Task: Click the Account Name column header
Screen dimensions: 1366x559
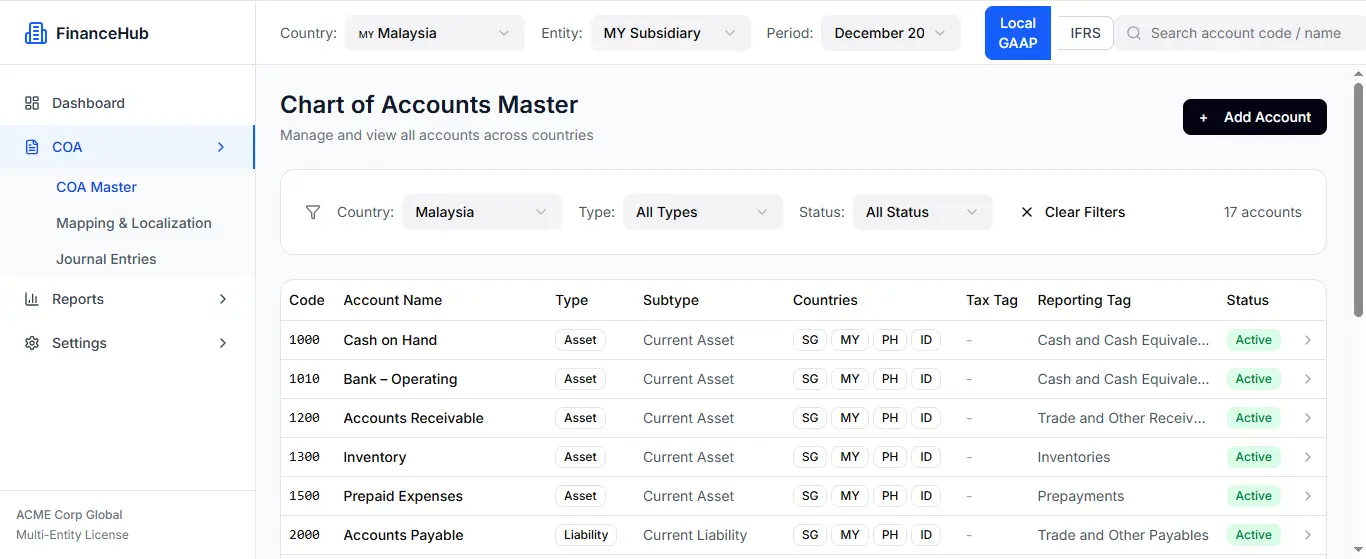Action: click(x=392, y=300)
